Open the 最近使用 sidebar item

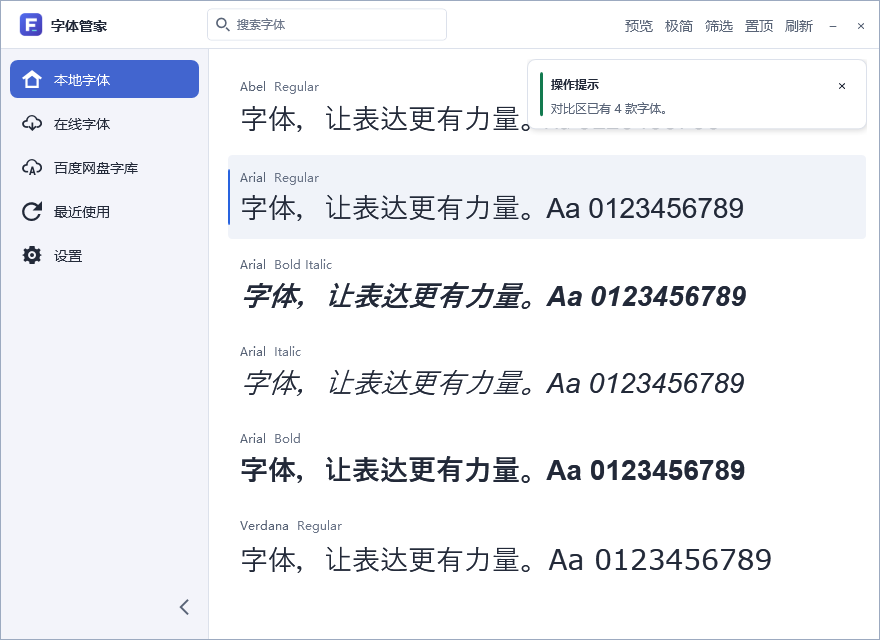click(104, 212)
